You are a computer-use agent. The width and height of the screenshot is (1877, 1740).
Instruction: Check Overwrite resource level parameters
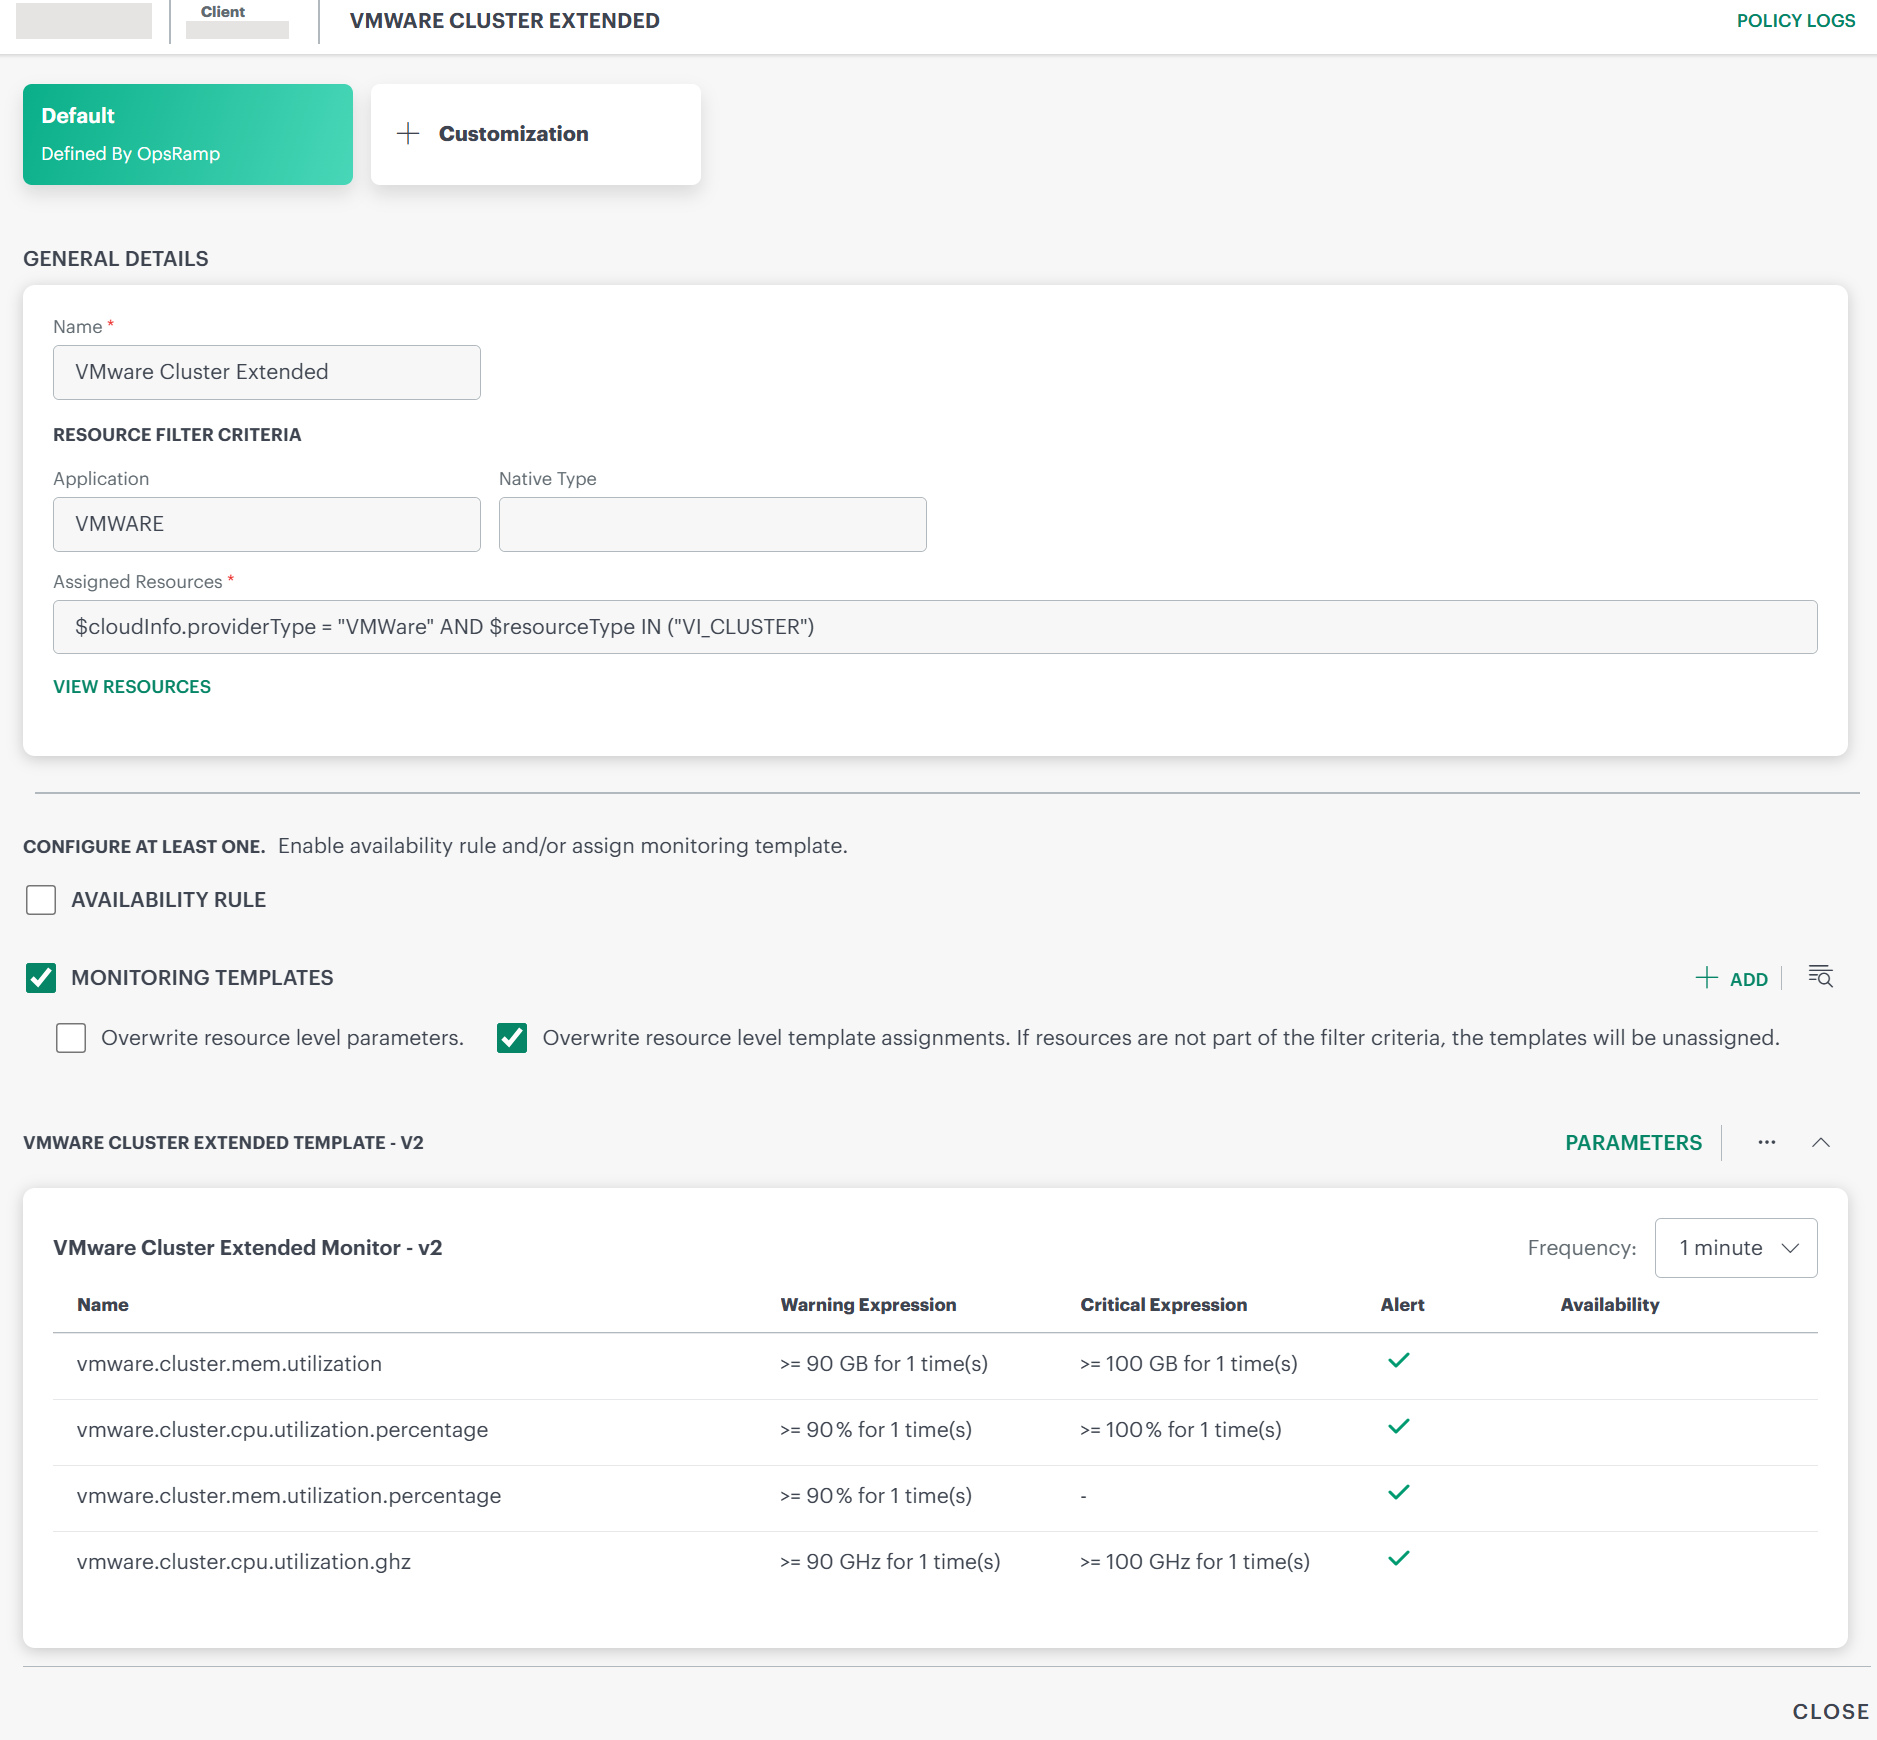tap(70, 1038)
